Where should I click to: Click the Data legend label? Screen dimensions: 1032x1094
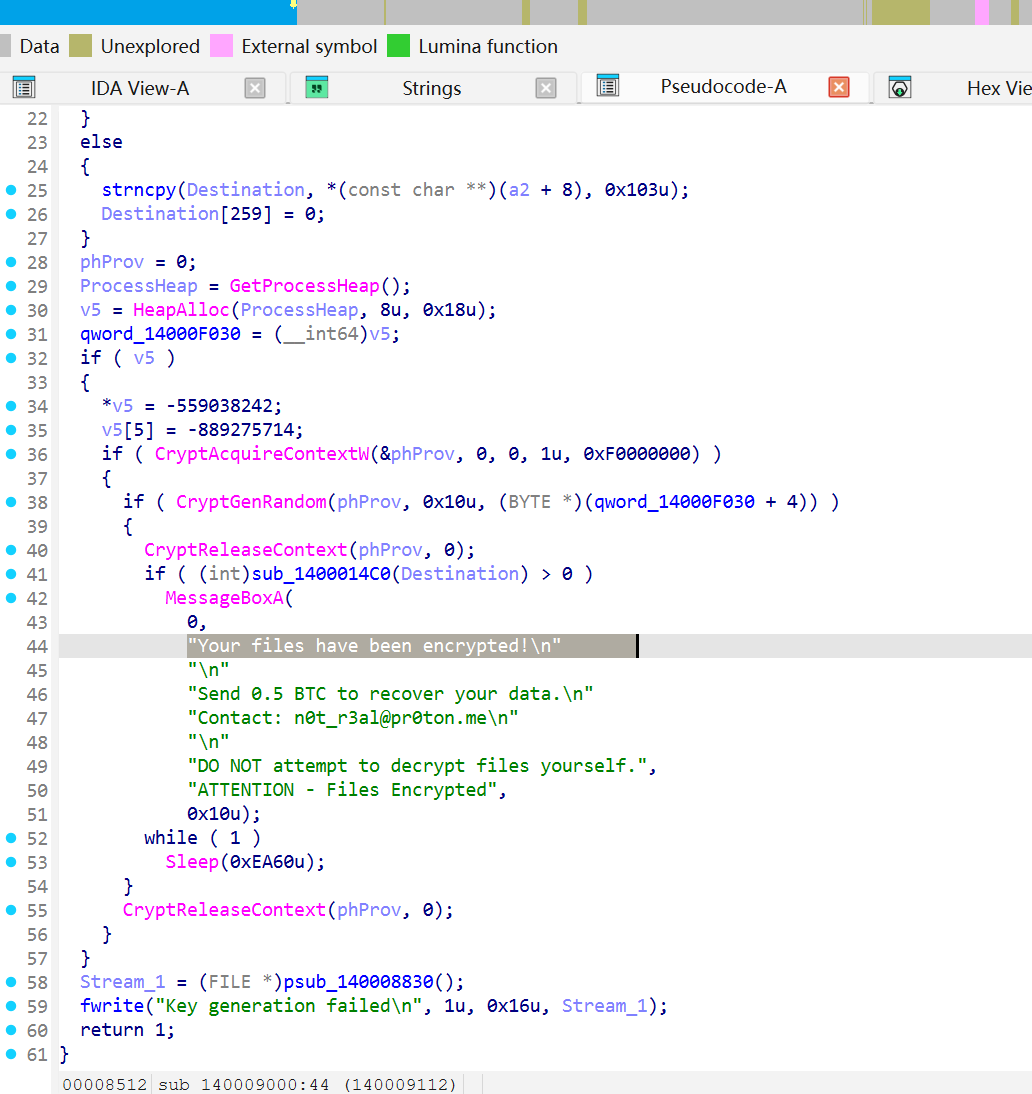(x=39, y=46)
